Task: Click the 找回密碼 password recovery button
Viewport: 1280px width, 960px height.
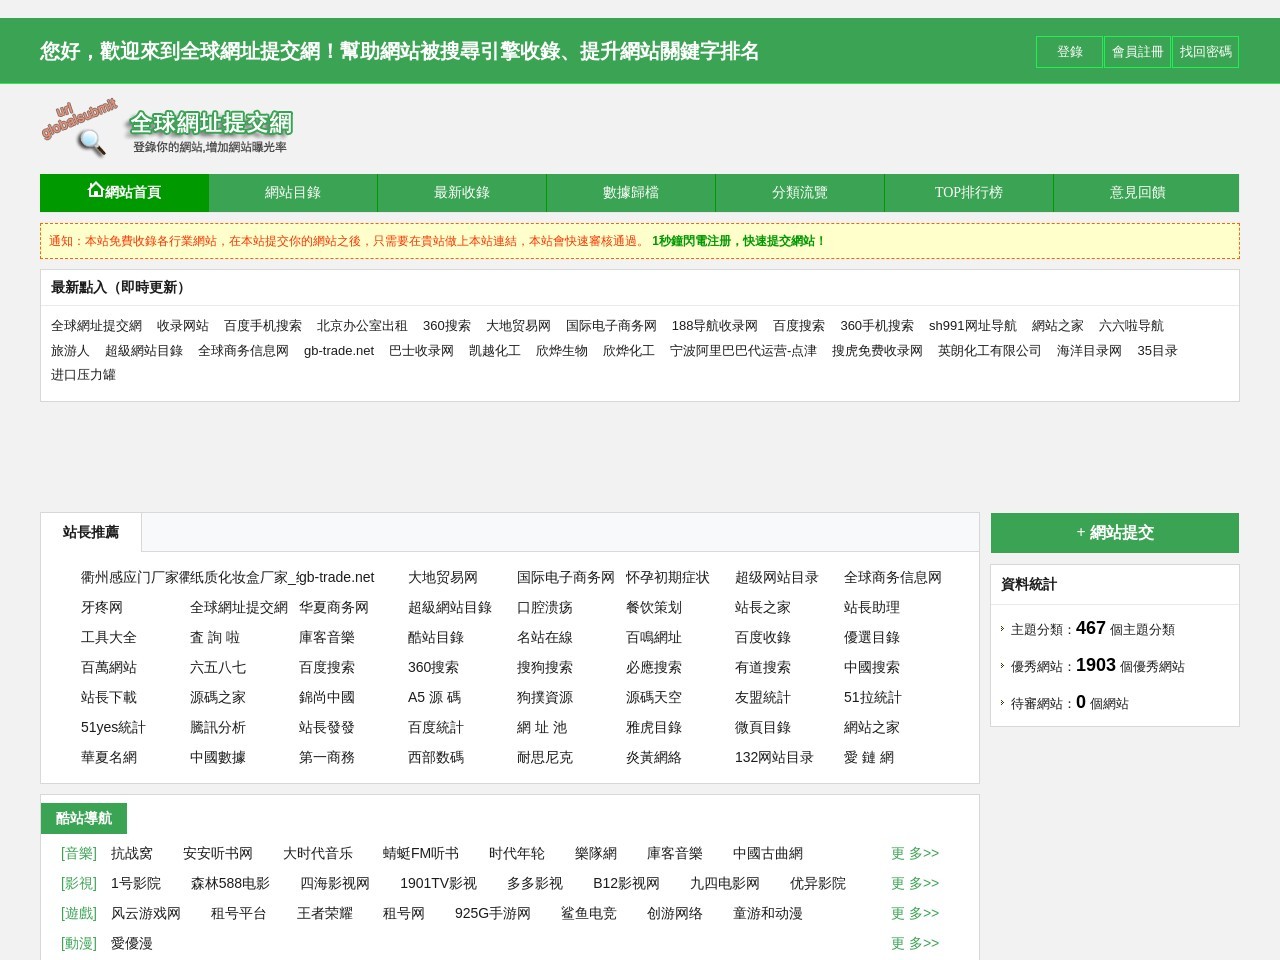Action: tap(1205, 51)
